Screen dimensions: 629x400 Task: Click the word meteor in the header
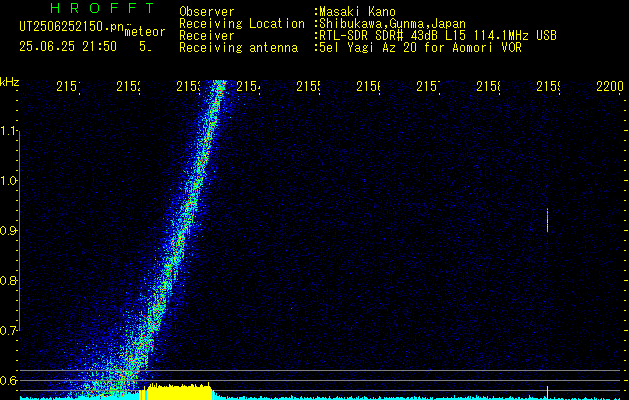(x=145, y=32)
